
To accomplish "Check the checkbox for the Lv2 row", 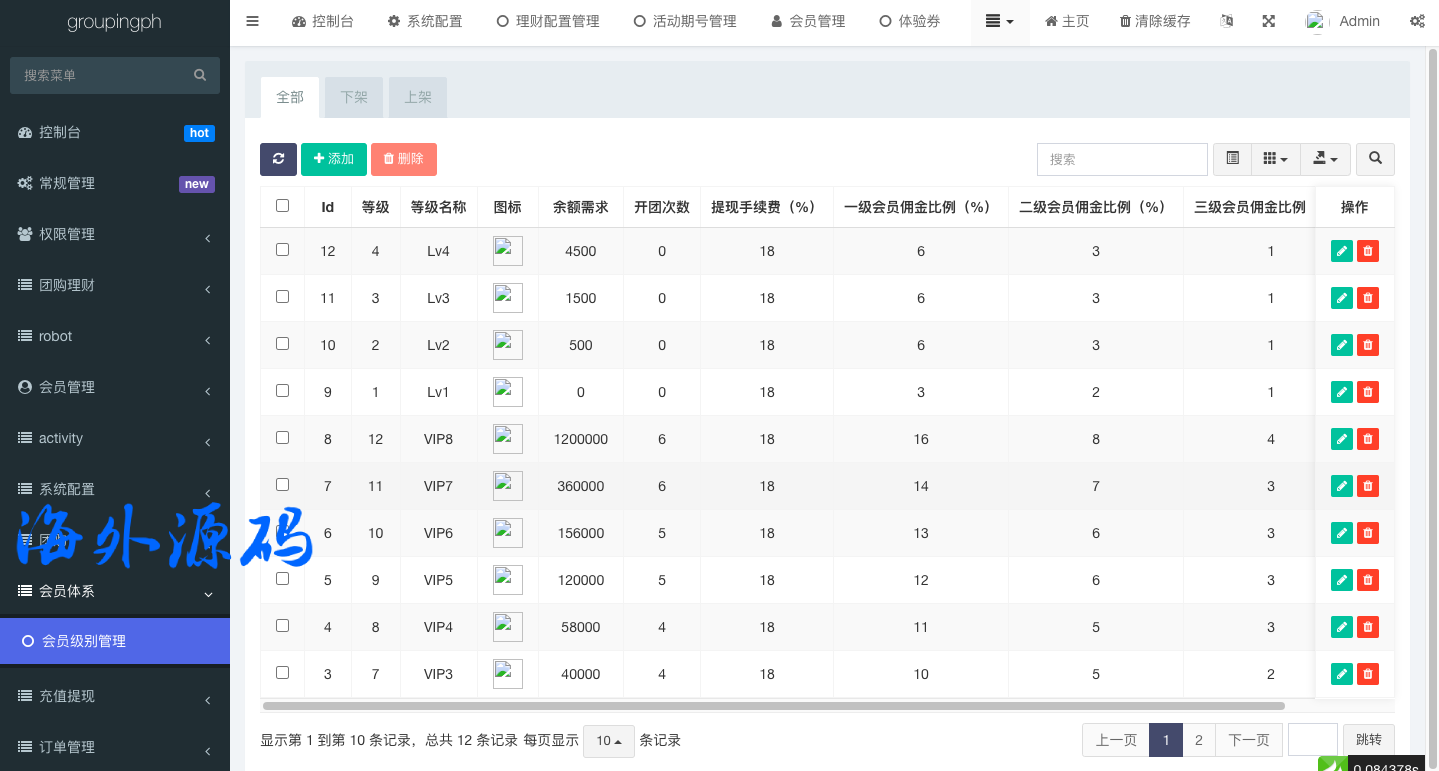I will coord(282,344).
